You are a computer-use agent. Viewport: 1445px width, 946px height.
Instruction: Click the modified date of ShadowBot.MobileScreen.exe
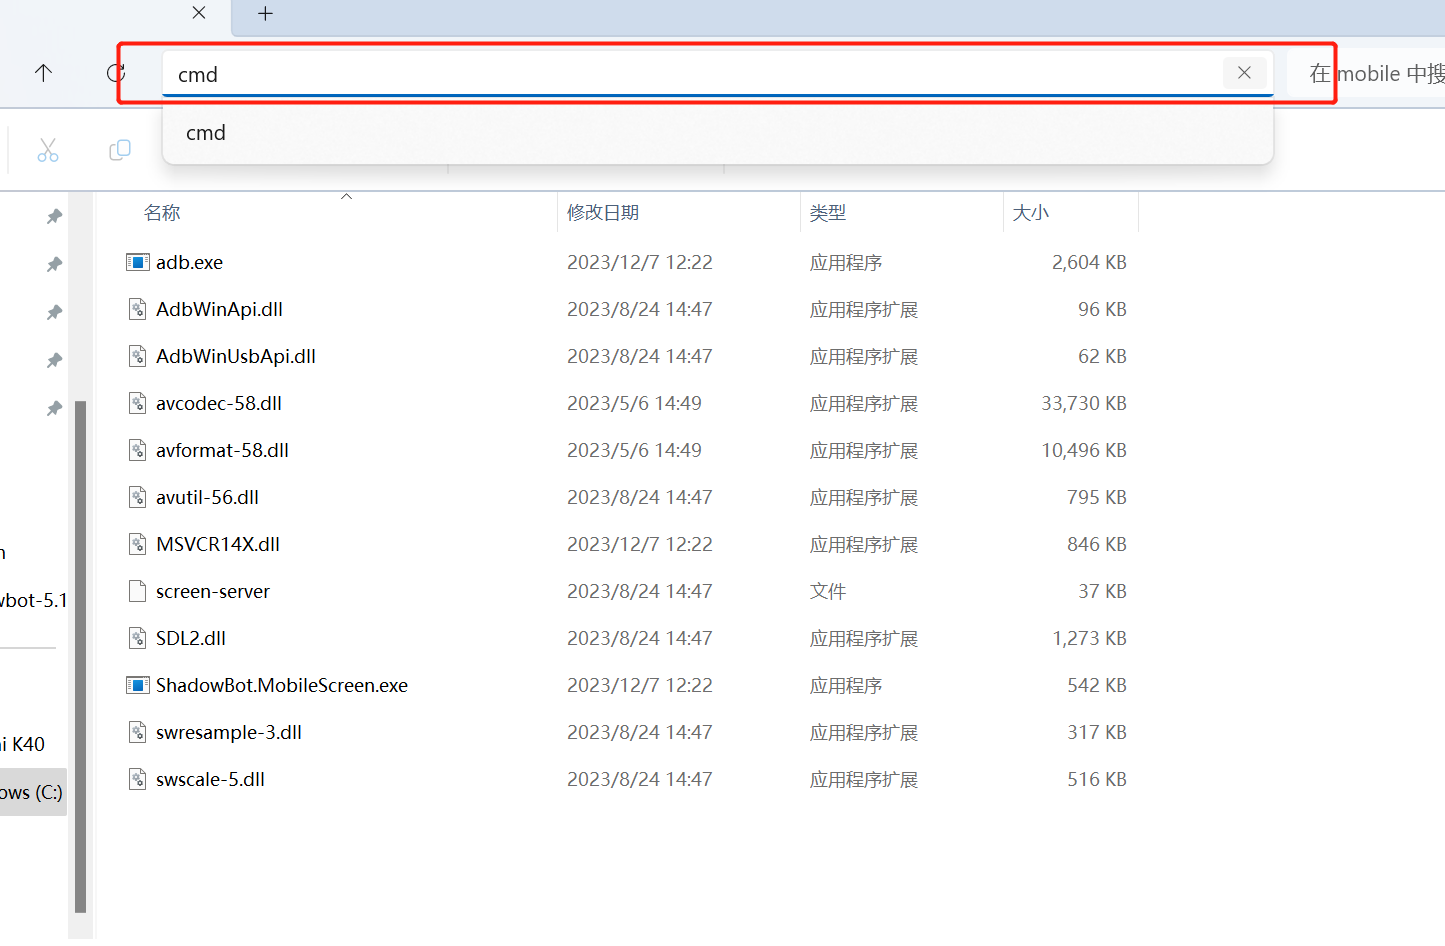point(640,686)
